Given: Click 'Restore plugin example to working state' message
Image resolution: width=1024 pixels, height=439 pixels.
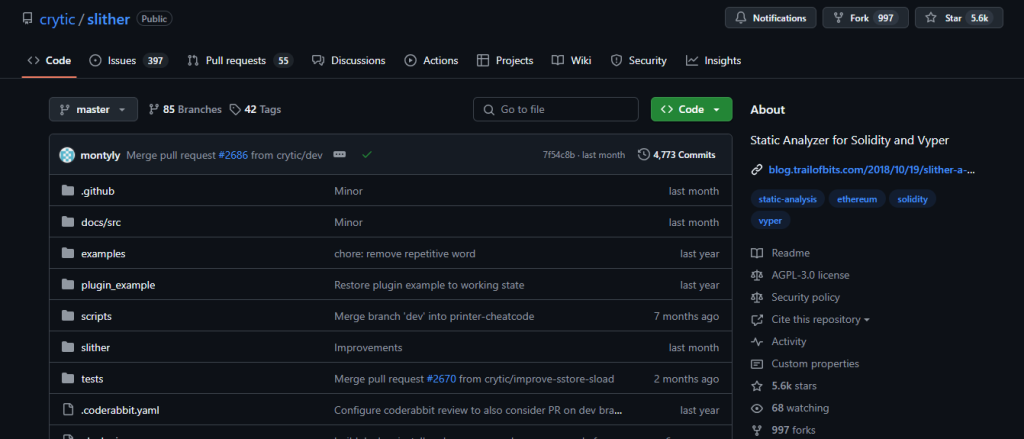Looking at the screenshot, I should click(x=429, y=285).
